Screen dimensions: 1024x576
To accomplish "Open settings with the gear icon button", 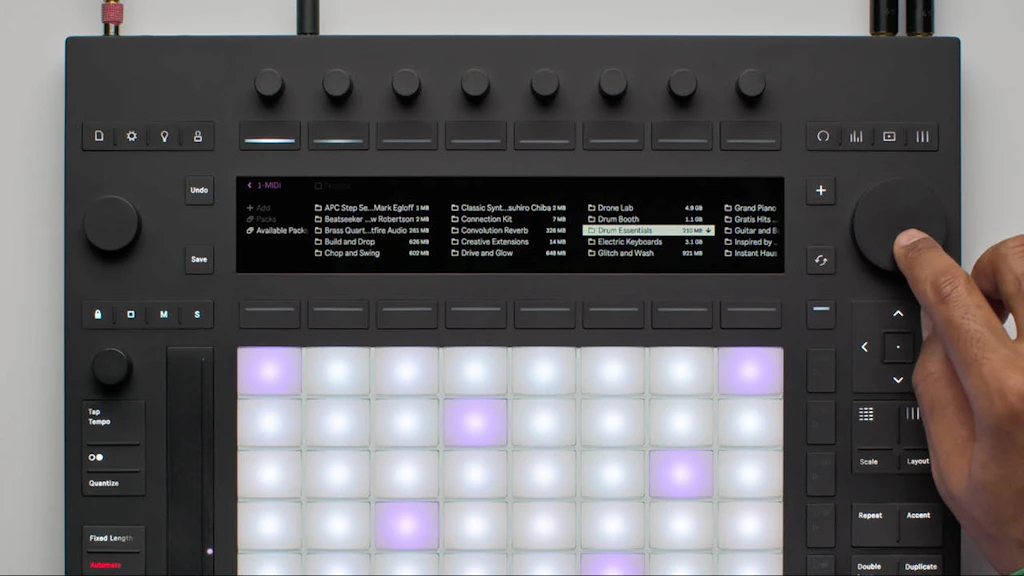I will 131,136.
